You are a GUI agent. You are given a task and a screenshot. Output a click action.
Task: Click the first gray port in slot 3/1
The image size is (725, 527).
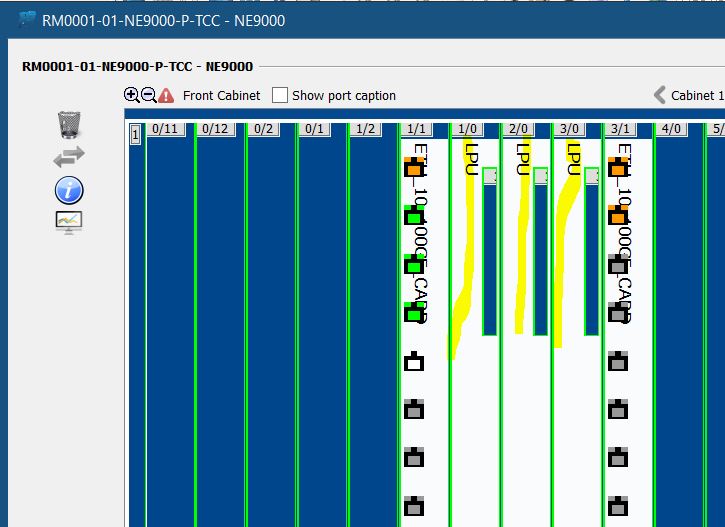tap(618, 264)
